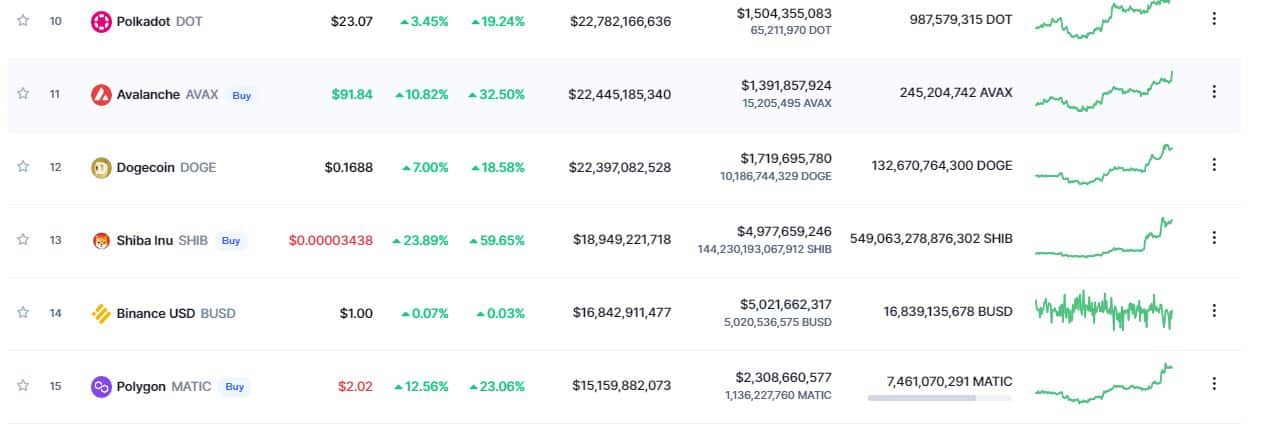This screenshot has width=1263, height=429.
Task: Favorite Shiba Inu with the star icon
Action: (x=23, y=240)
